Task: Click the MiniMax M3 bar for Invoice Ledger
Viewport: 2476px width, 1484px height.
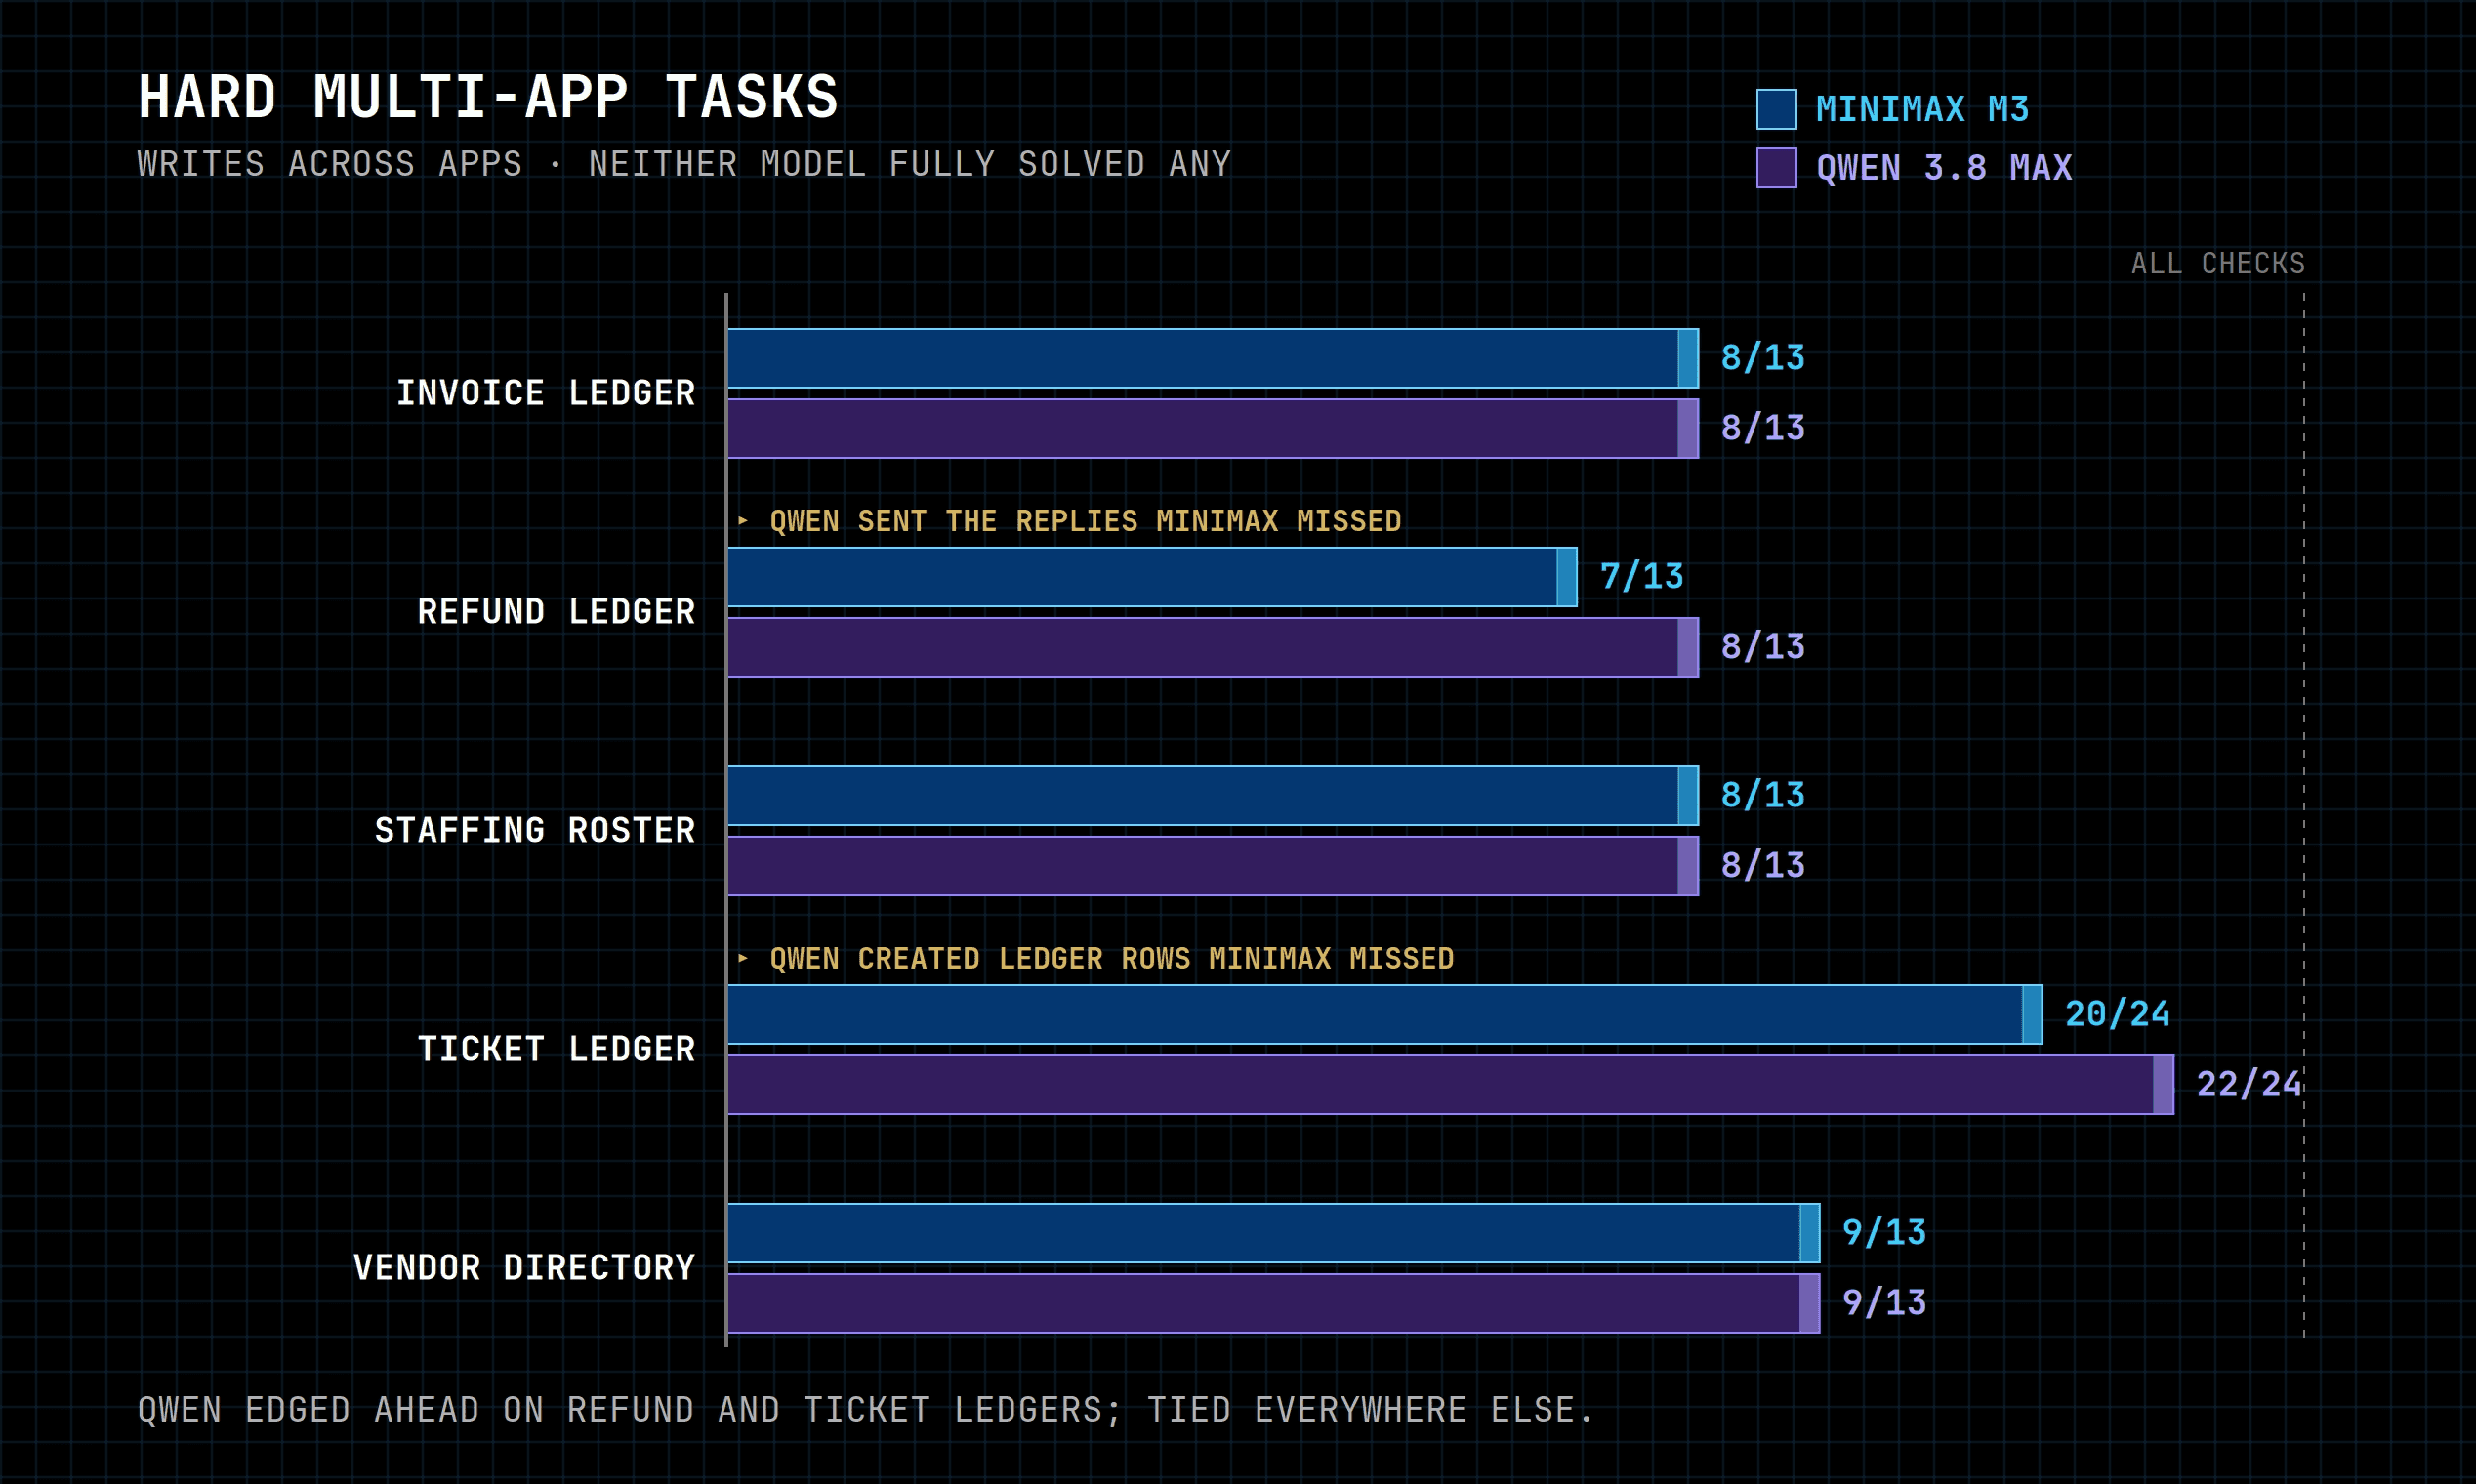Action: [x=1213, y=358]
